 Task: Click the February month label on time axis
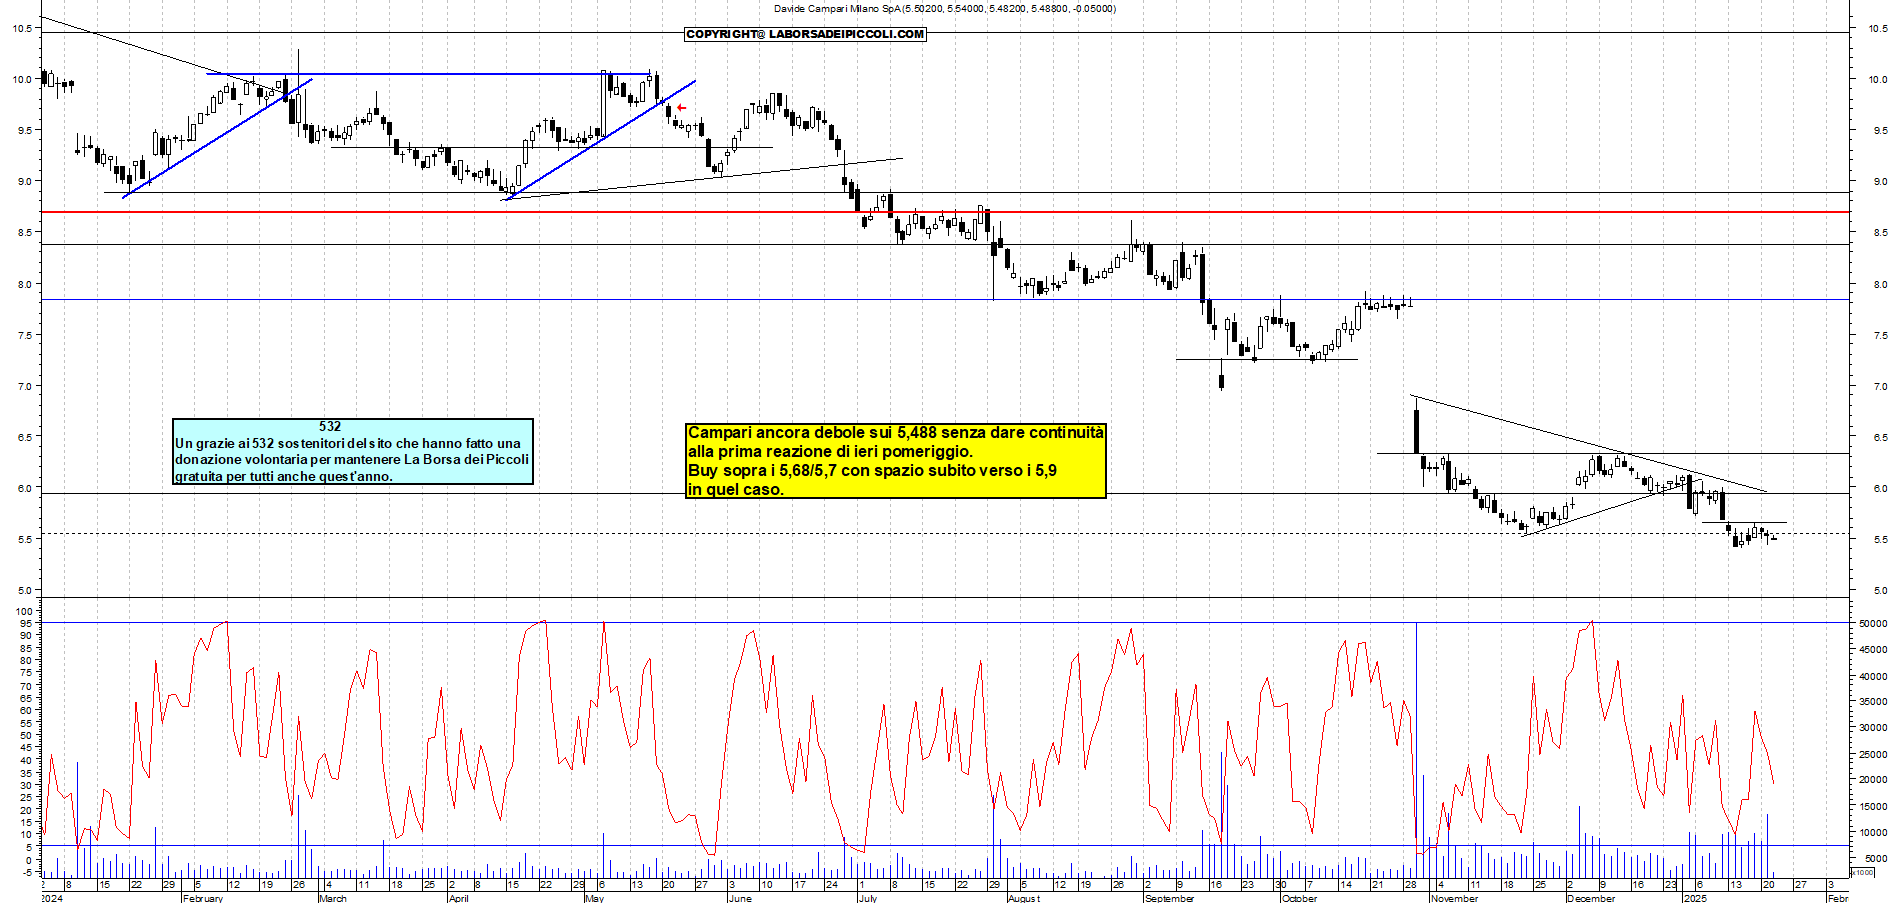pos(203,898)
